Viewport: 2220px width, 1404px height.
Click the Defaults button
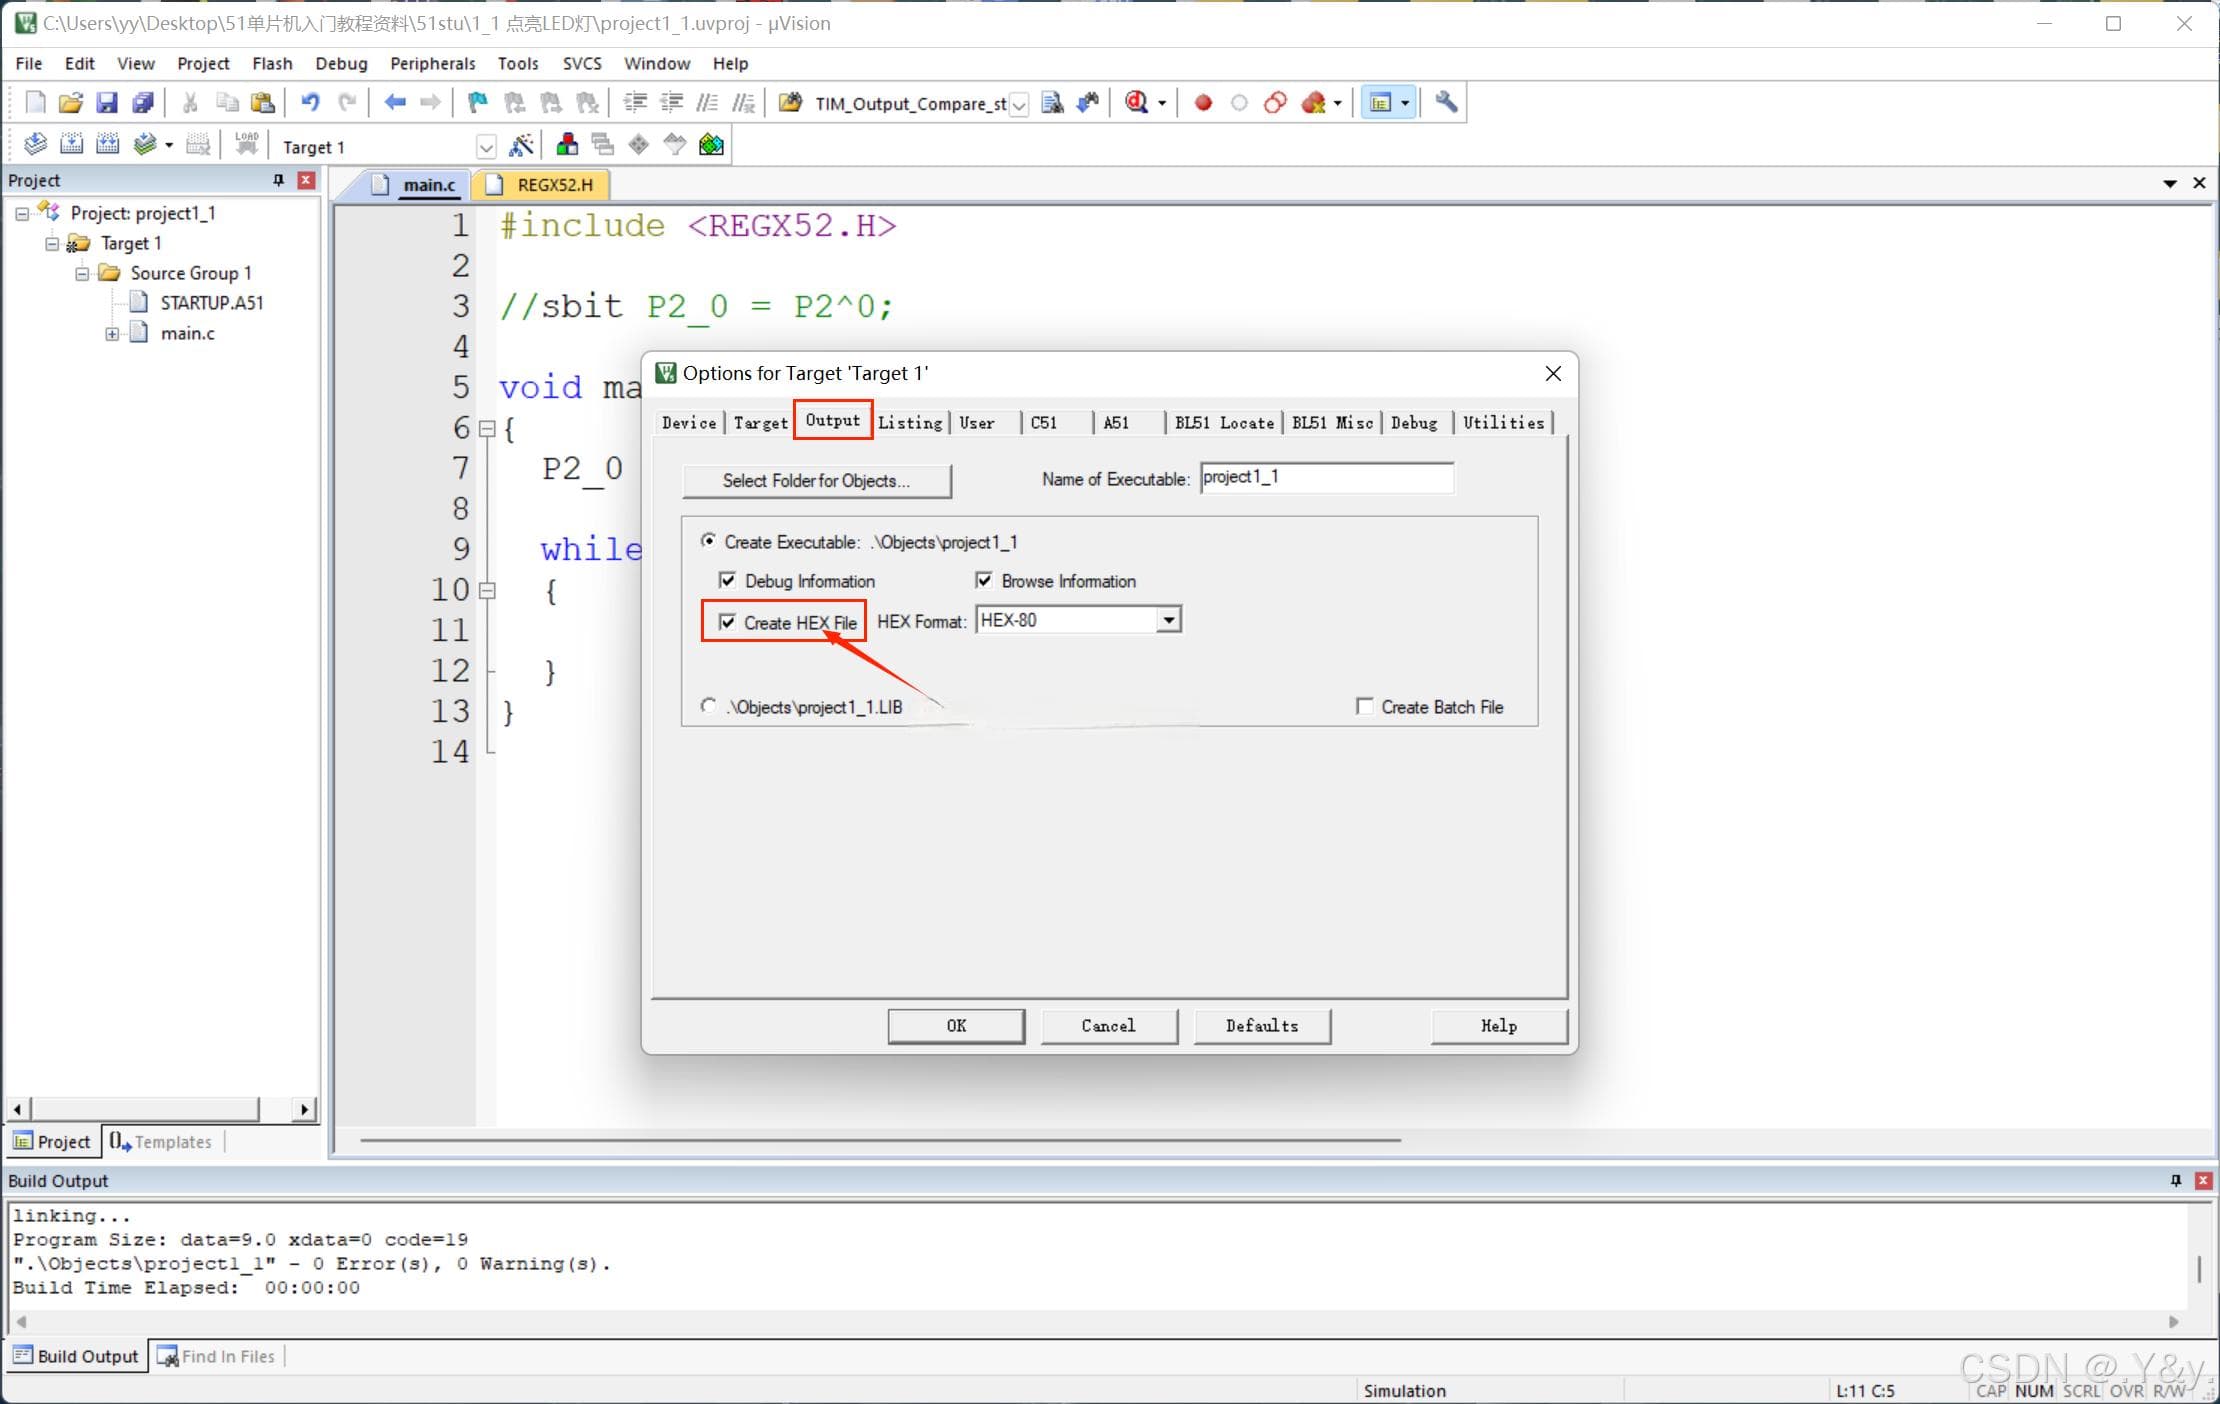point(1262,1025)
